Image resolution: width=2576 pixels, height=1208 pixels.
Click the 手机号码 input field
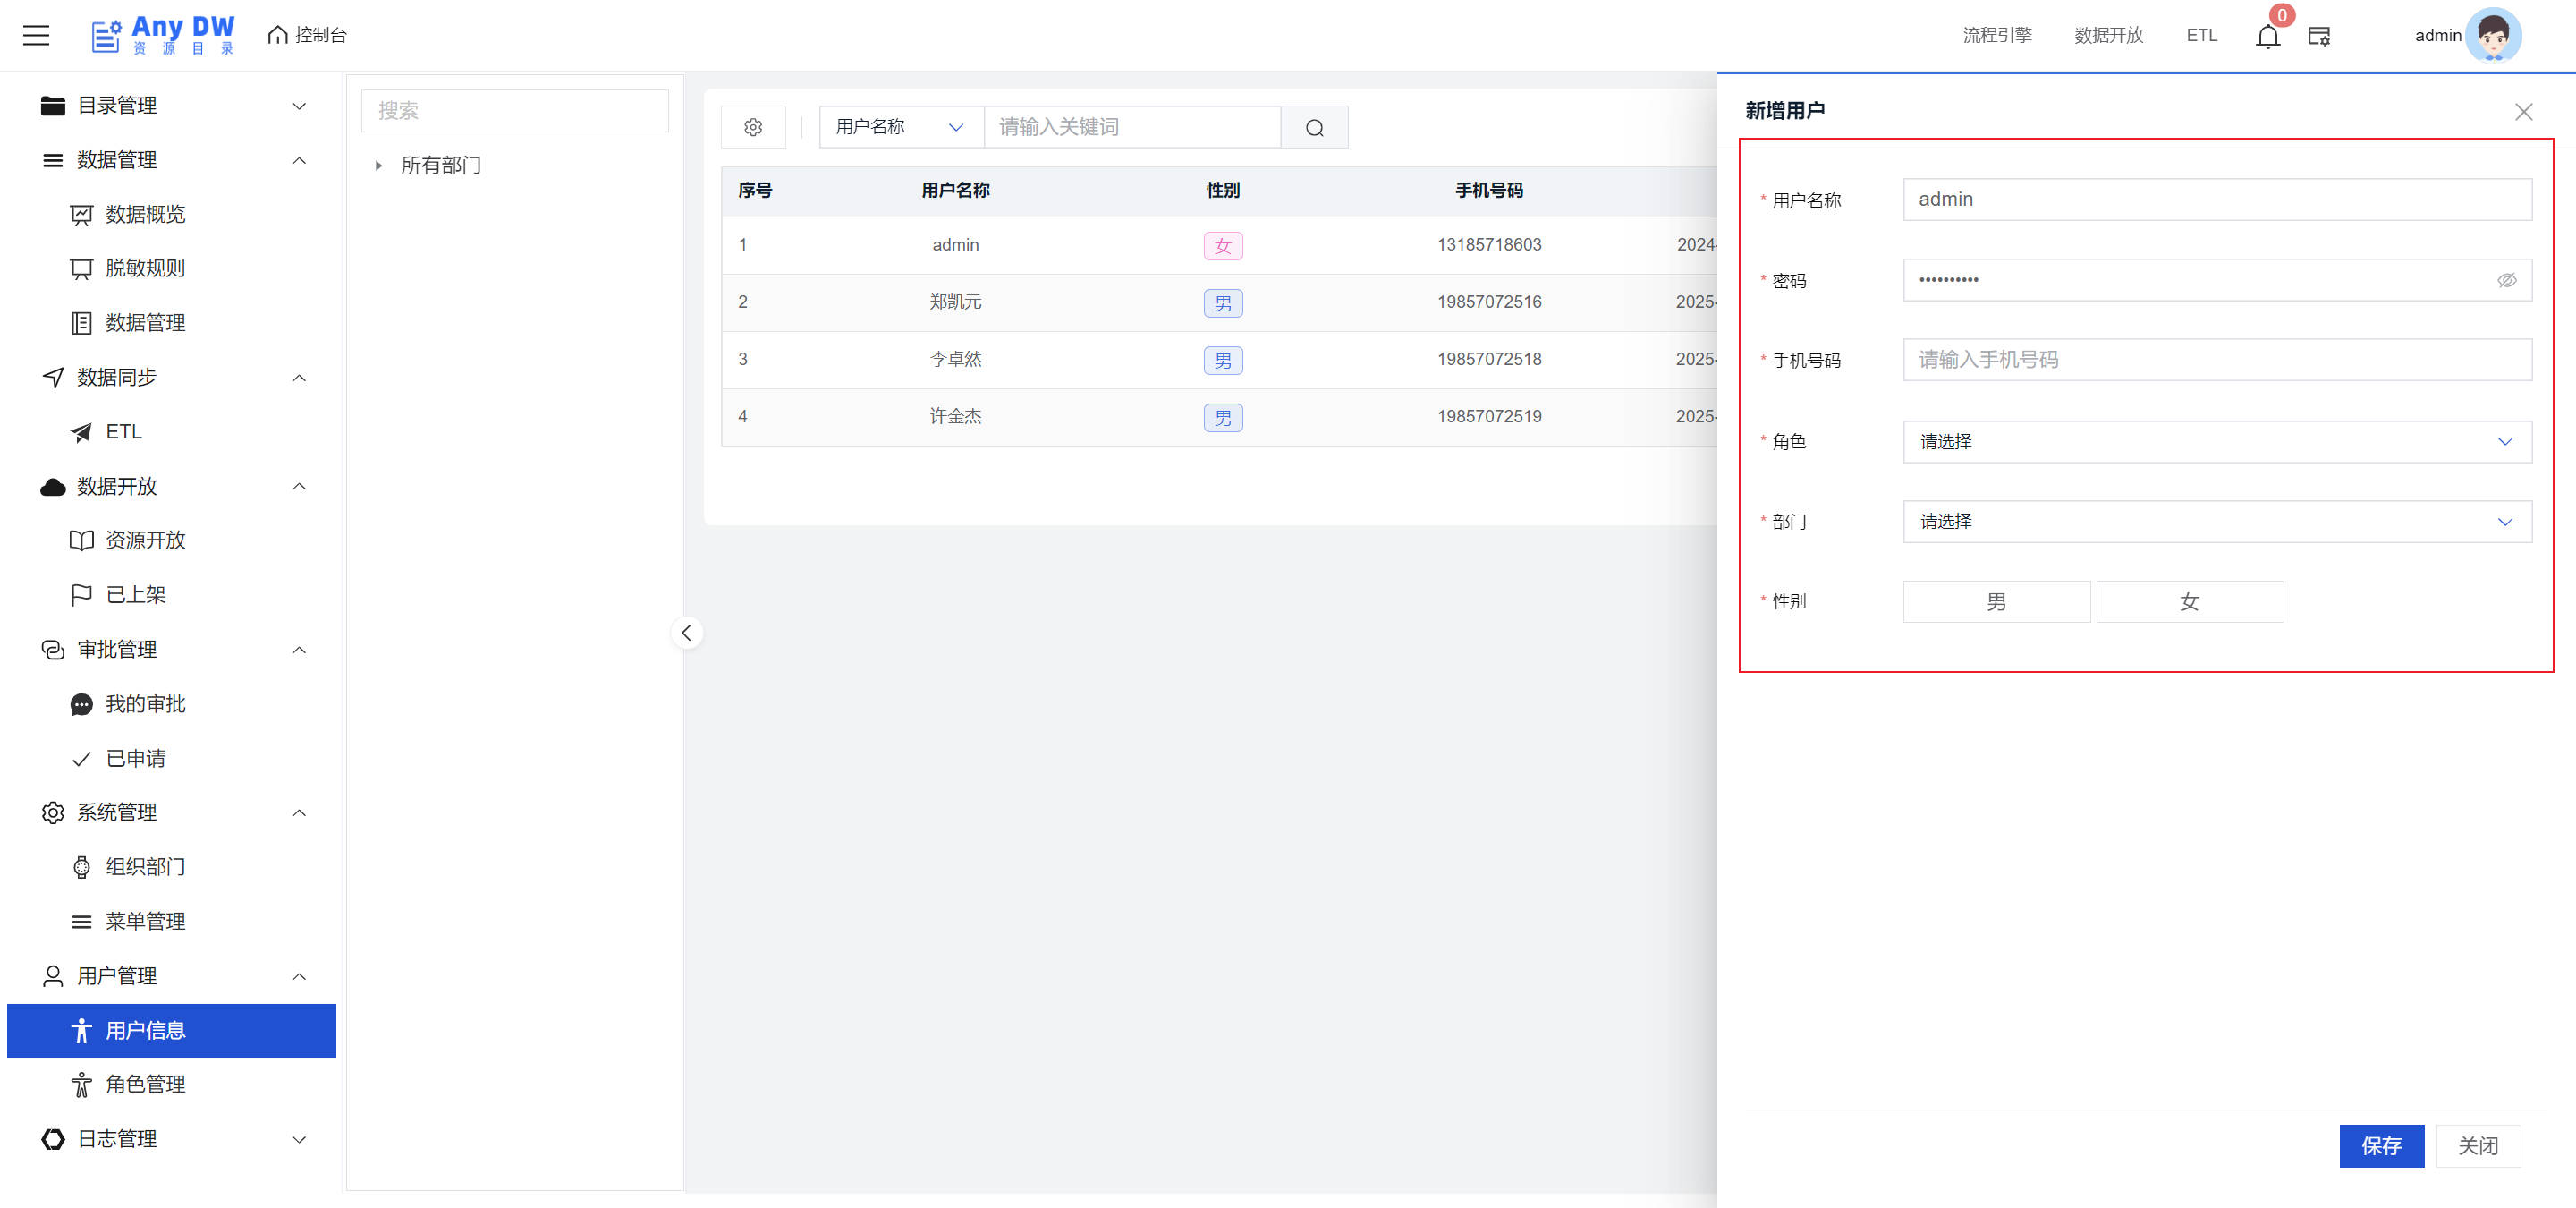[2216, 359]
